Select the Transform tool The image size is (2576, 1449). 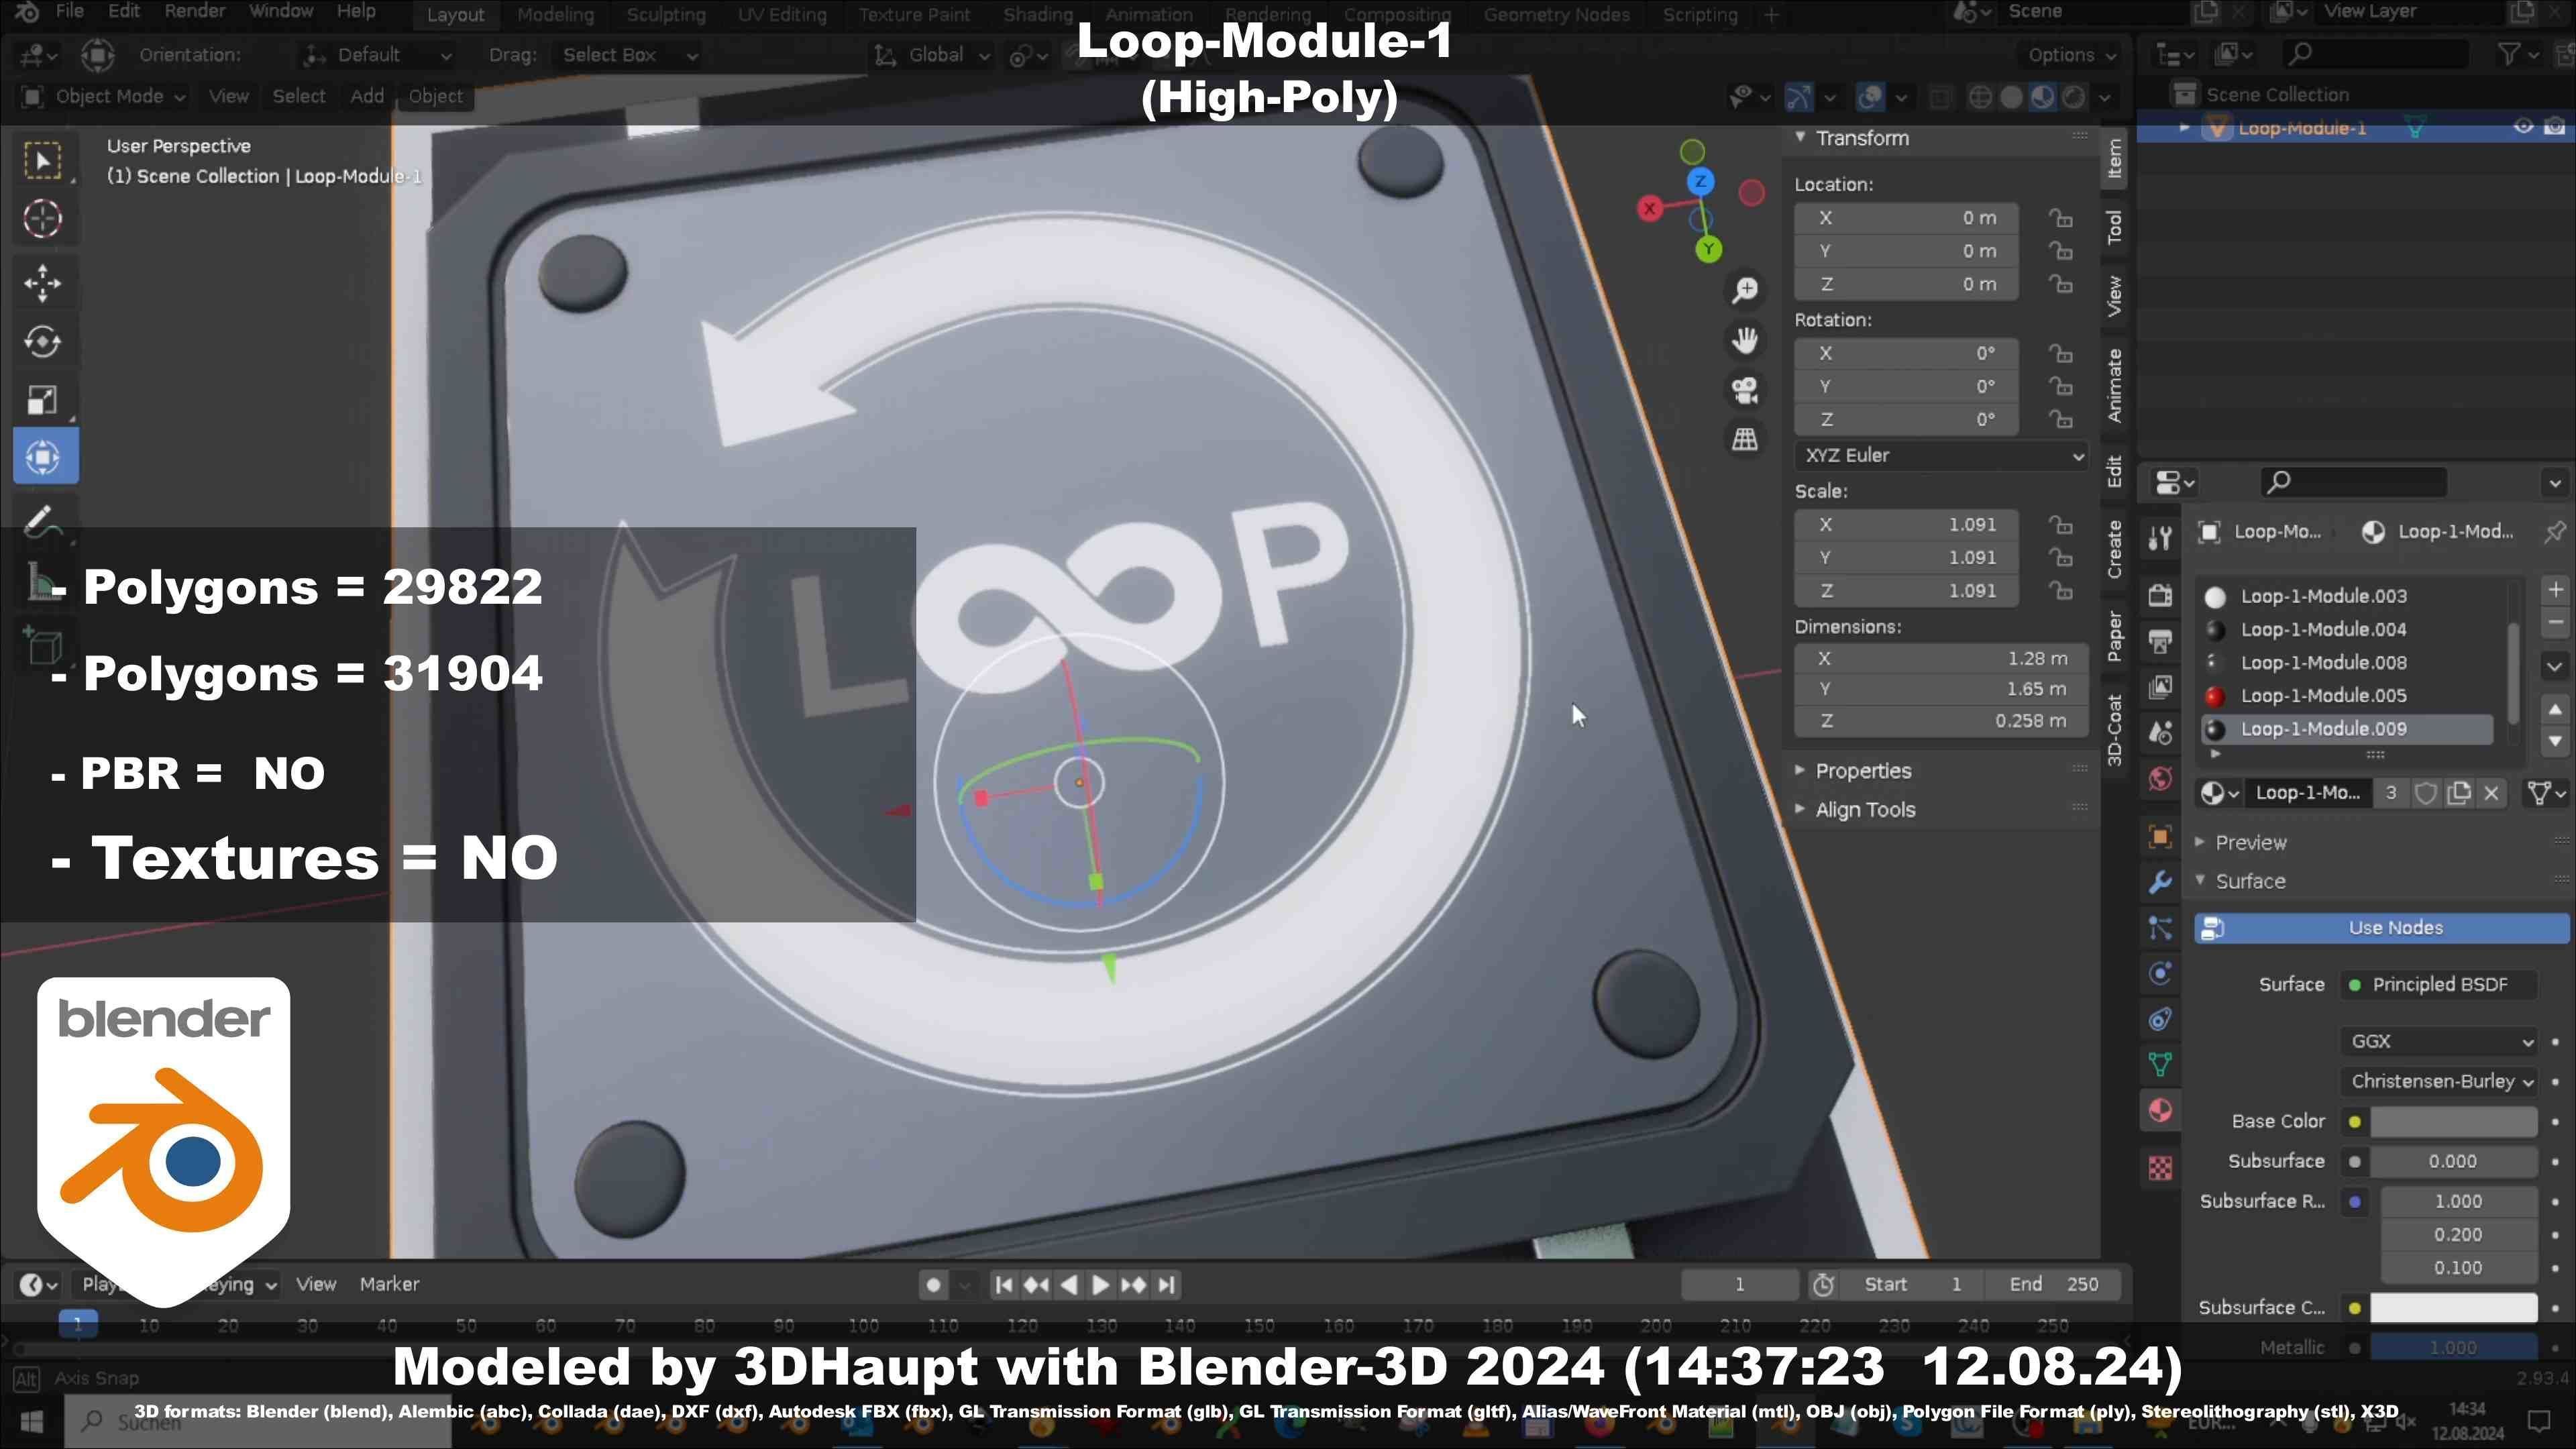(44, 457)
